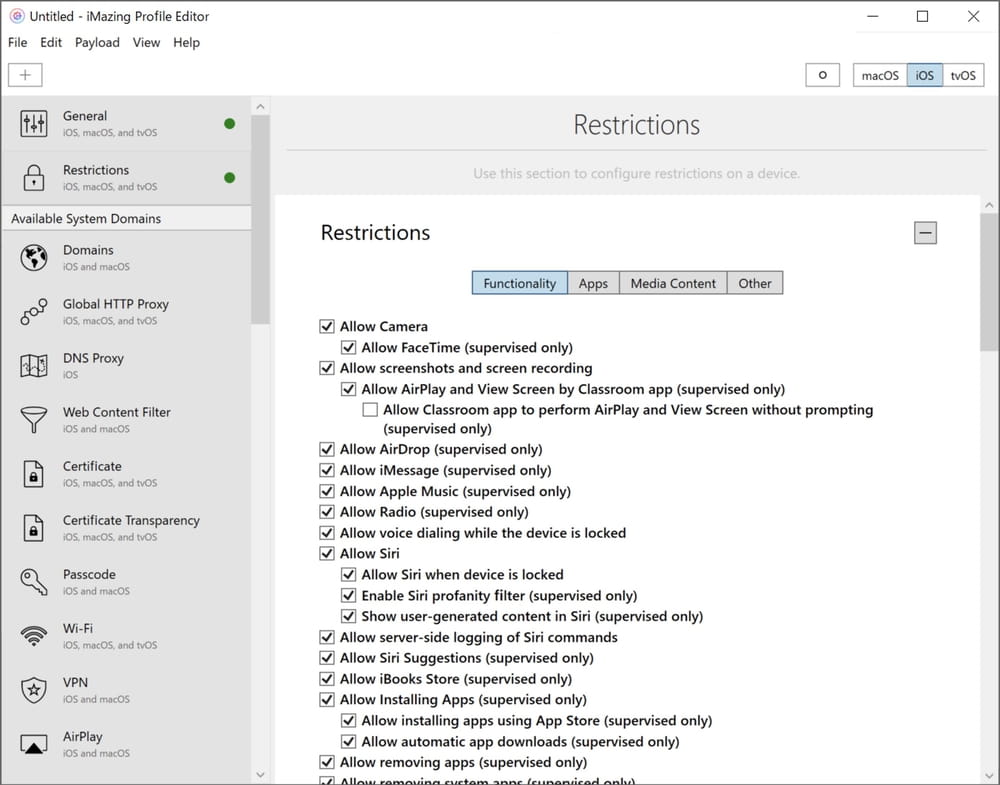The height and width of the screenshot is (785, 1000).
Task: Uncheck Allow Radio
Action: pyautogui.click(x=327, y=512)
